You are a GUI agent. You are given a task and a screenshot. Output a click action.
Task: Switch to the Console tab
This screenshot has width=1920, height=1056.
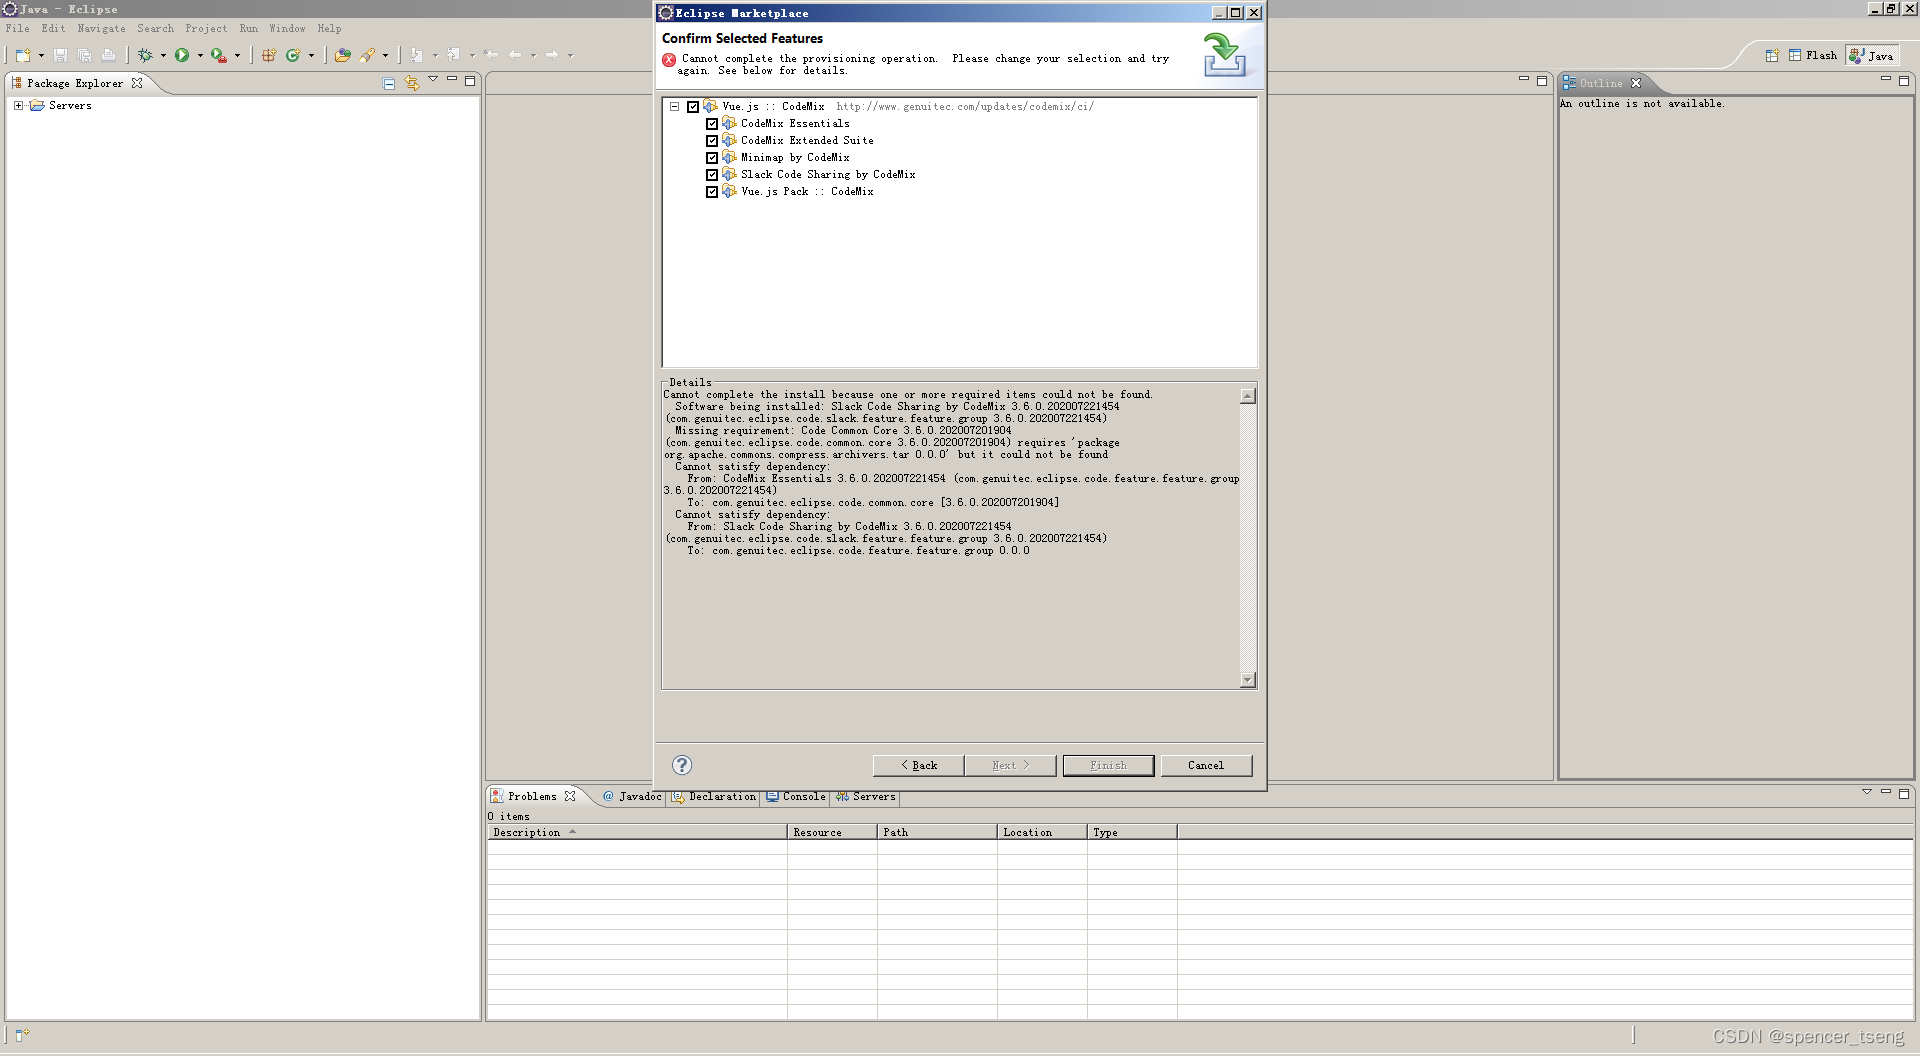coord(796,796)
